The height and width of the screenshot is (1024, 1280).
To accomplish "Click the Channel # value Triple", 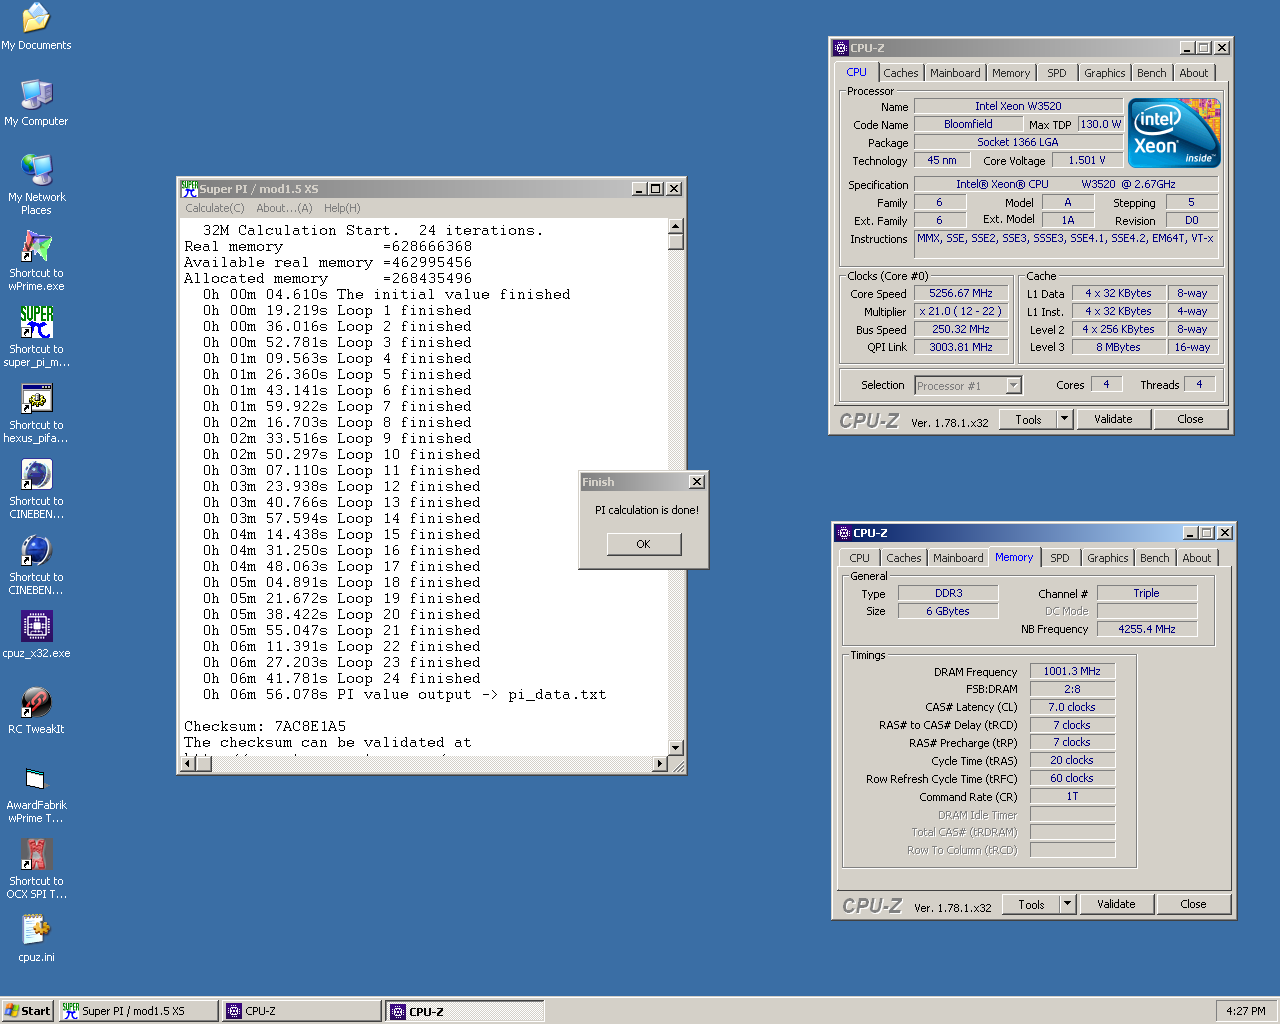I will pyautogui.click(x=1147, y=594).
